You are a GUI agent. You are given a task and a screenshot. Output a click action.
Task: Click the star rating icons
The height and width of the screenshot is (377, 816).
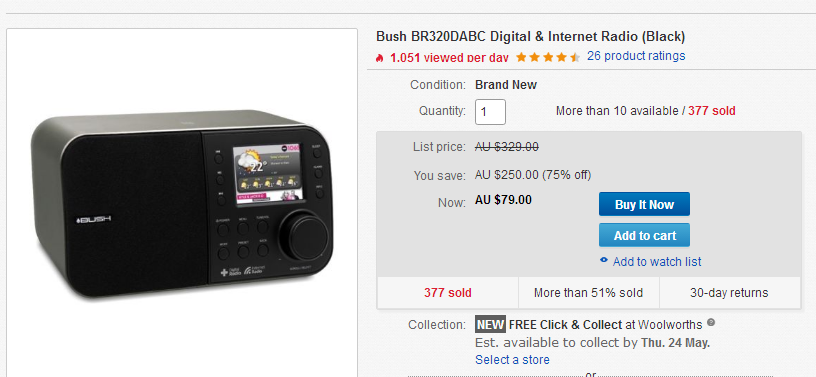point(547,57)
